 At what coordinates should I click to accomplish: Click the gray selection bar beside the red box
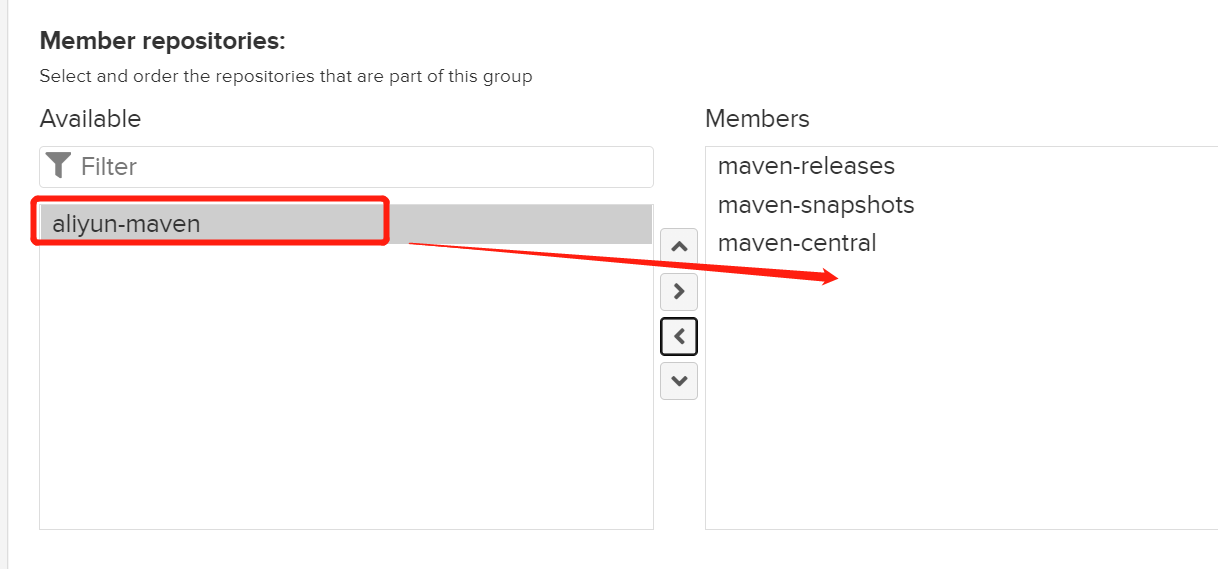[520, 224]
